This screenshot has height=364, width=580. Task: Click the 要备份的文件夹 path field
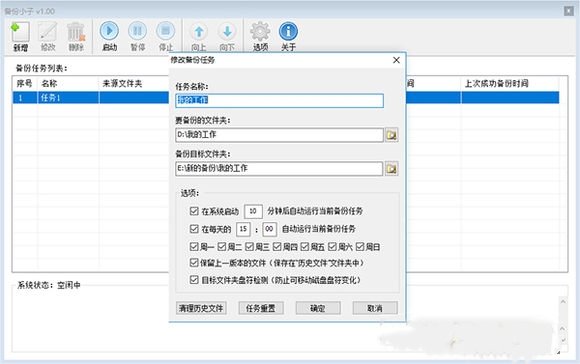279,135
